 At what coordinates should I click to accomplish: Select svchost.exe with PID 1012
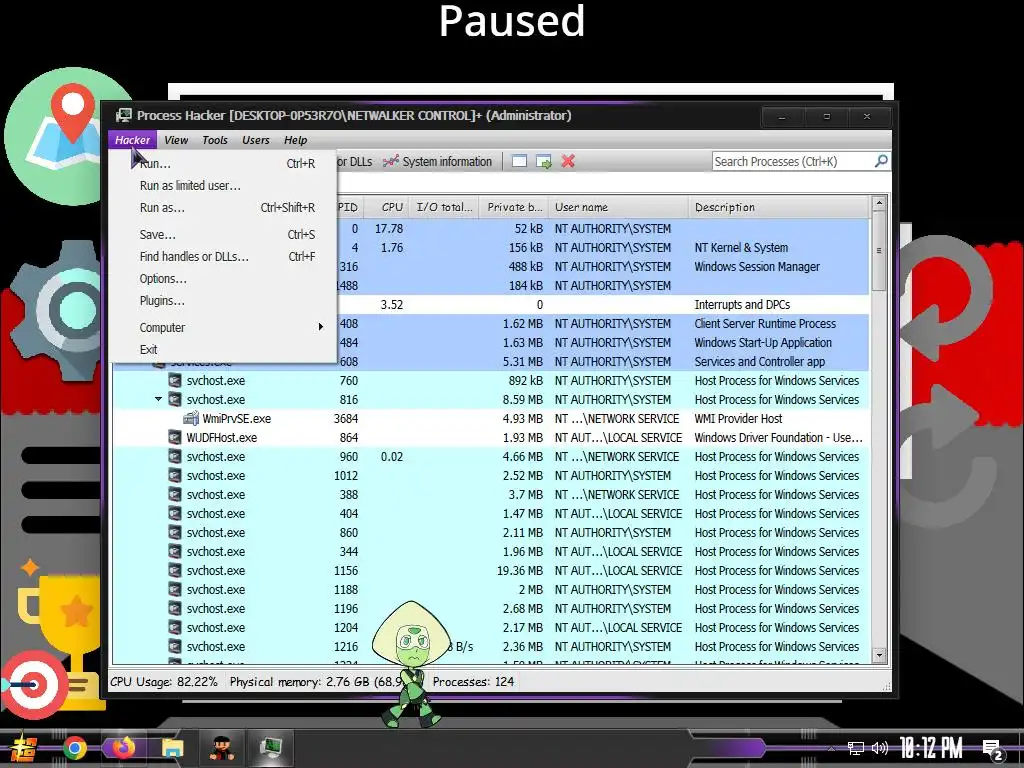coord(491,475)
